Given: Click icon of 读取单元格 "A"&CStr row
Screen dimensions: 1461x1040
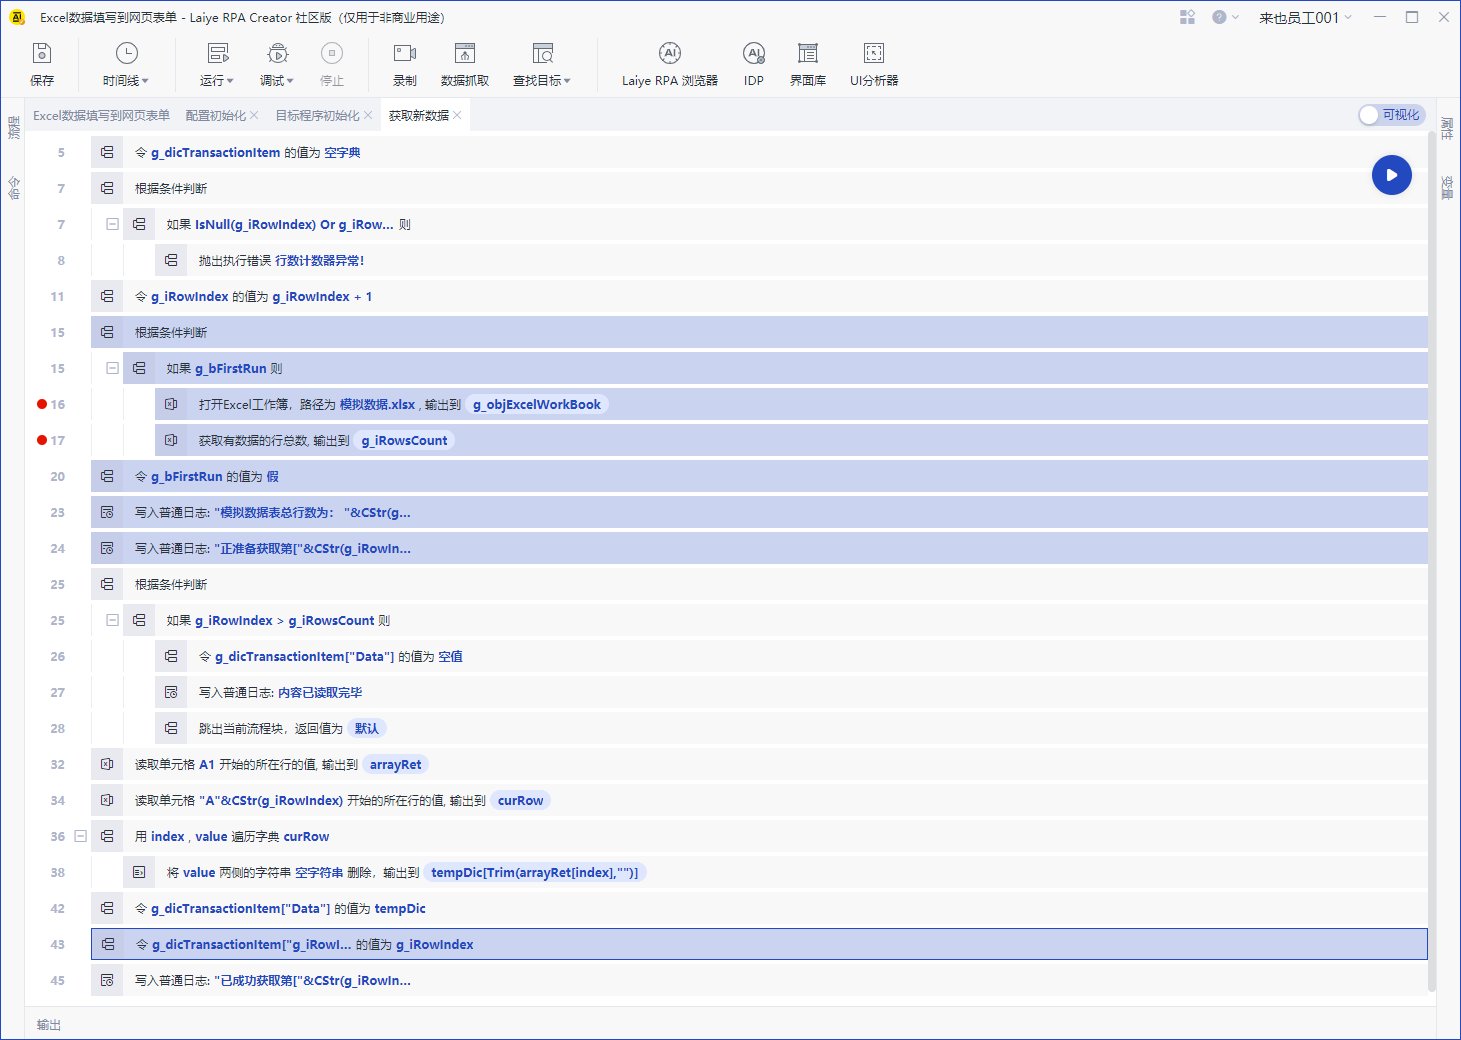Looking at the screenshot, I should pos(107,800).
